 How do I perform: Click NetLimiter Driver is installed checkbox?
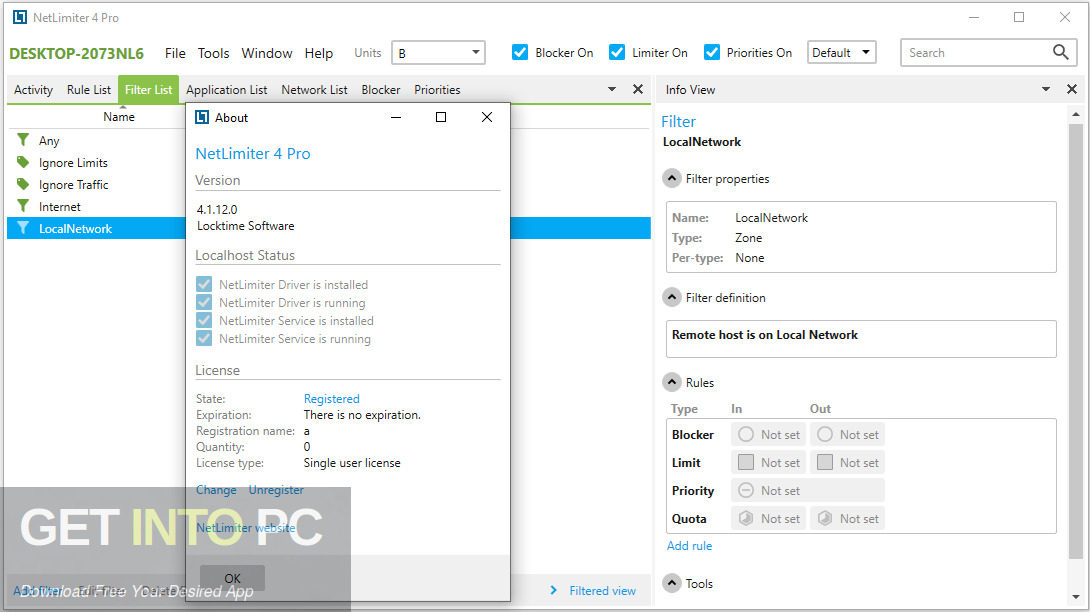pyautogui.click(x=204, y=284)
